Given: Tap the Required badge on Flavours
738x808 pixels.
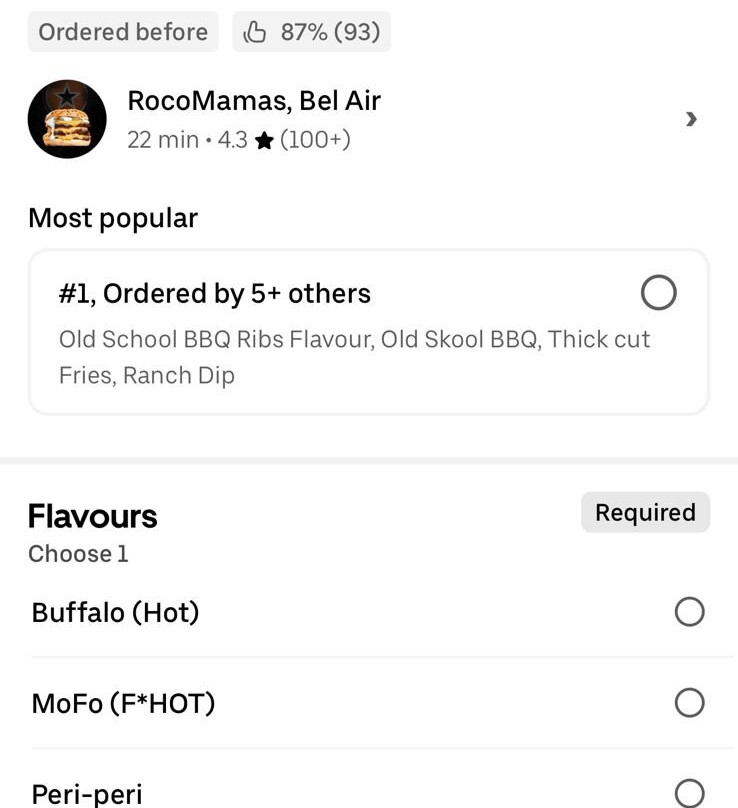Looking at the screenshot, I should pos(645,513).
